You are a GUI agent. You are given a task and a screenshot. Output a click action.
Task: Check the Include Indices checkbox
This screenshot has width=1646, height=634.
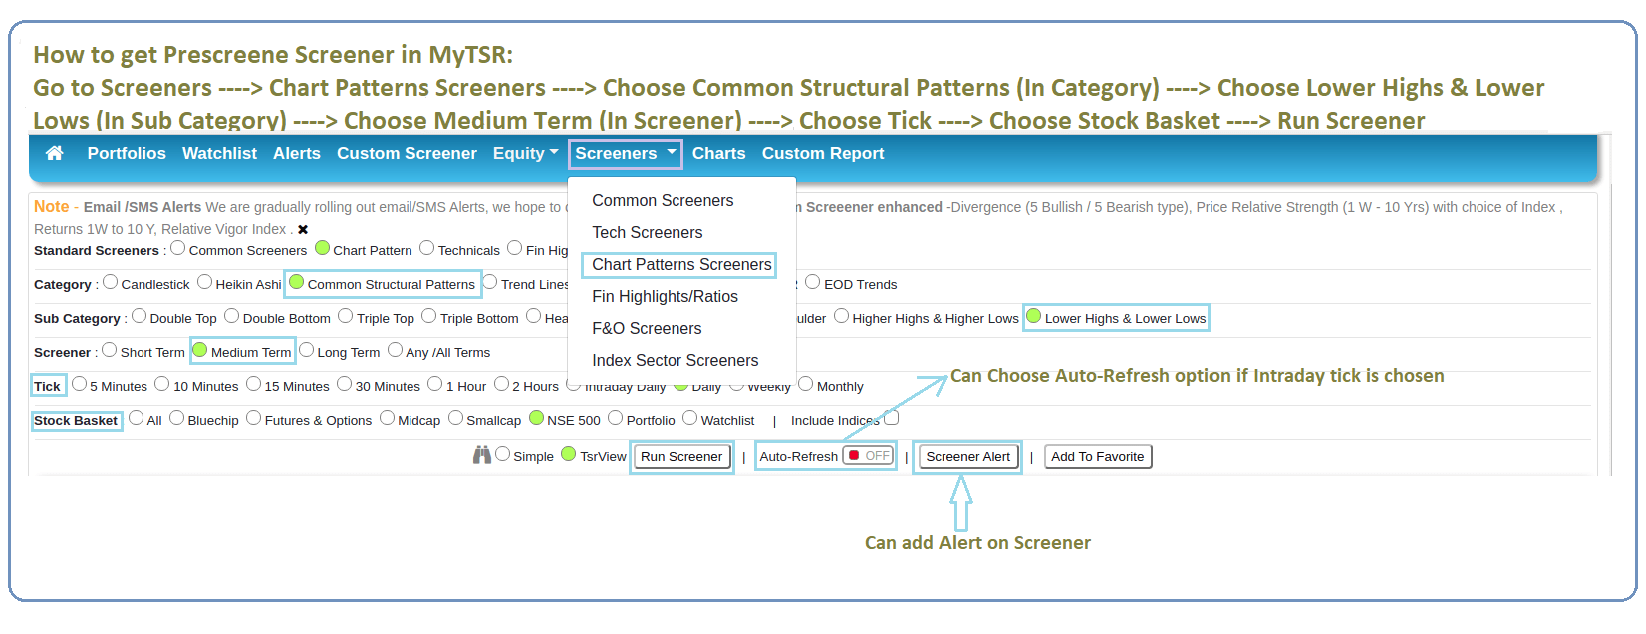pos(892,418)
